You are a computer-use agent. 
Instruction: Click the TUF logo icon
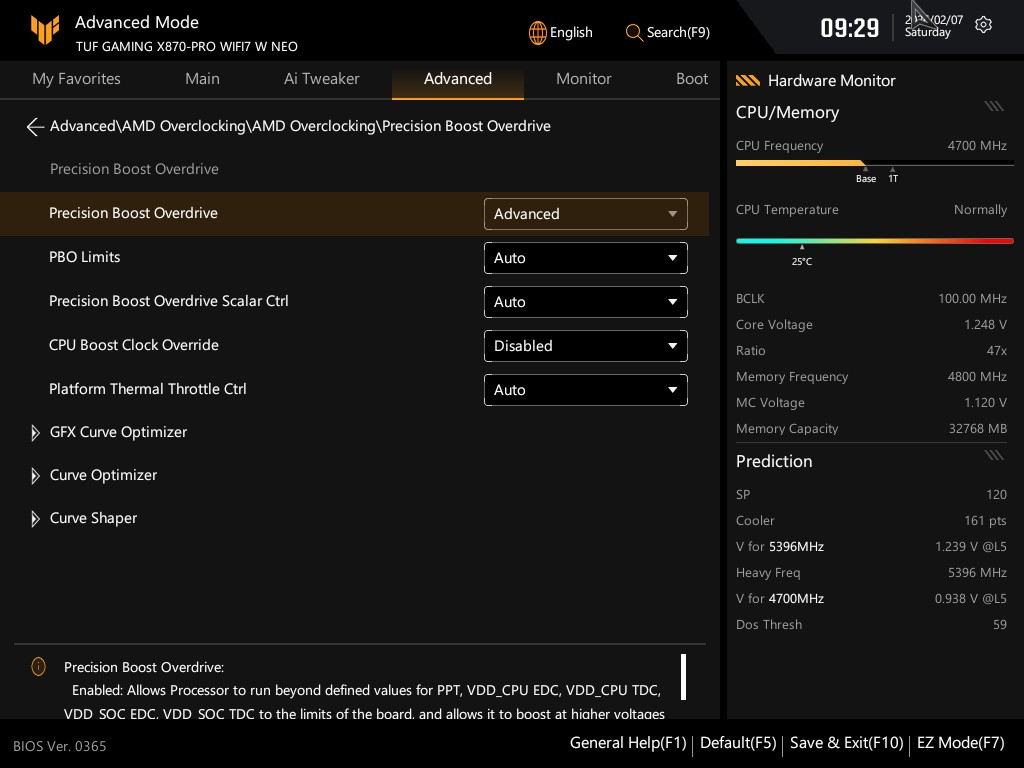tap(44, 31)
